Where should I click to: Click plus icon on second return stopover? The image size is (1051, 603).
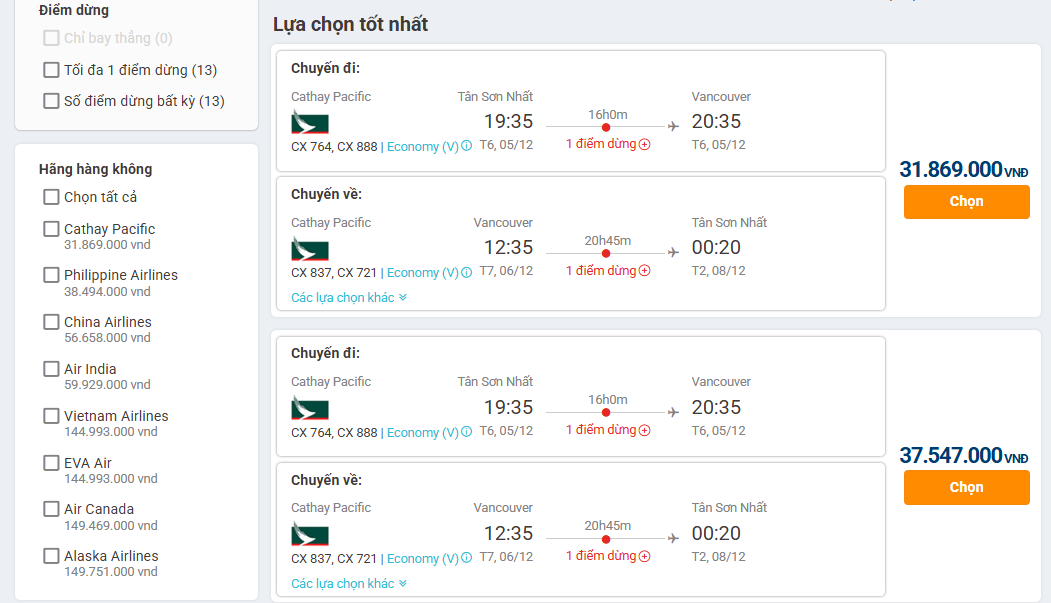pos(645,557)
